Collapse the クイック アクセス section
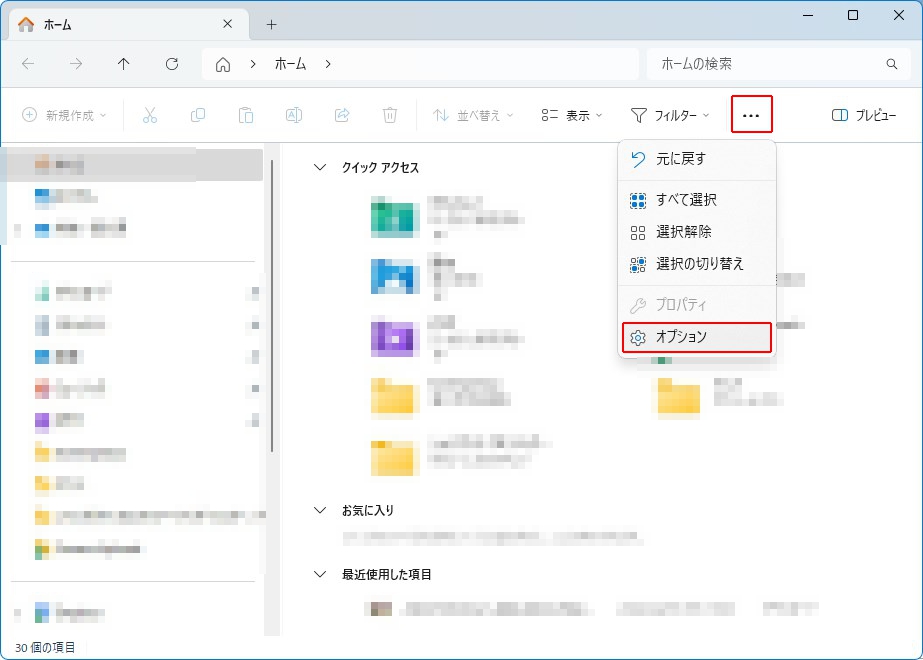The width and height of the screenshot is (923, 660). 320,168
